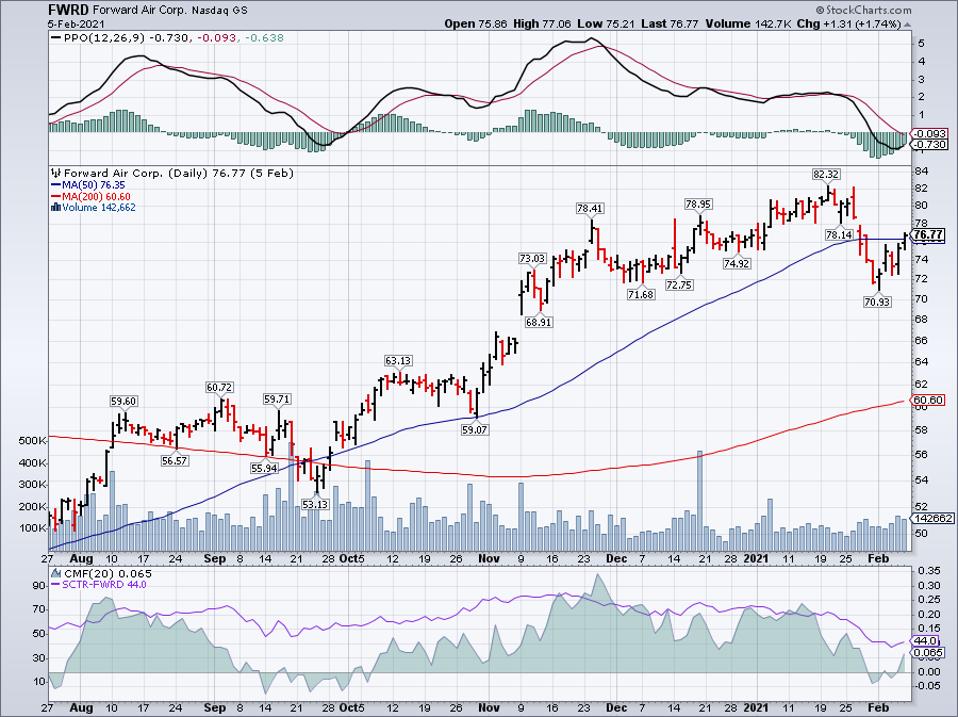Click the red MA(200) legend line swatch

pos(56,196)
